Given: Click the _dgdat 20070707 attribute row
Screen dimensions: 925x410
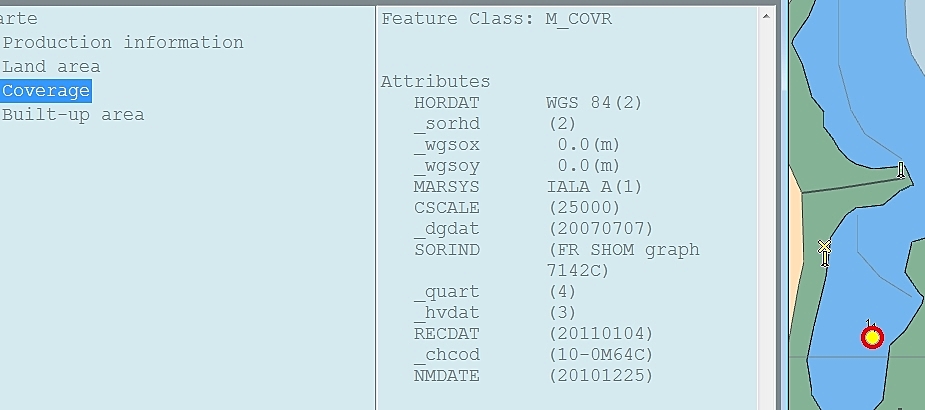Looking at the screenshot, I should [x=533, y=229].
